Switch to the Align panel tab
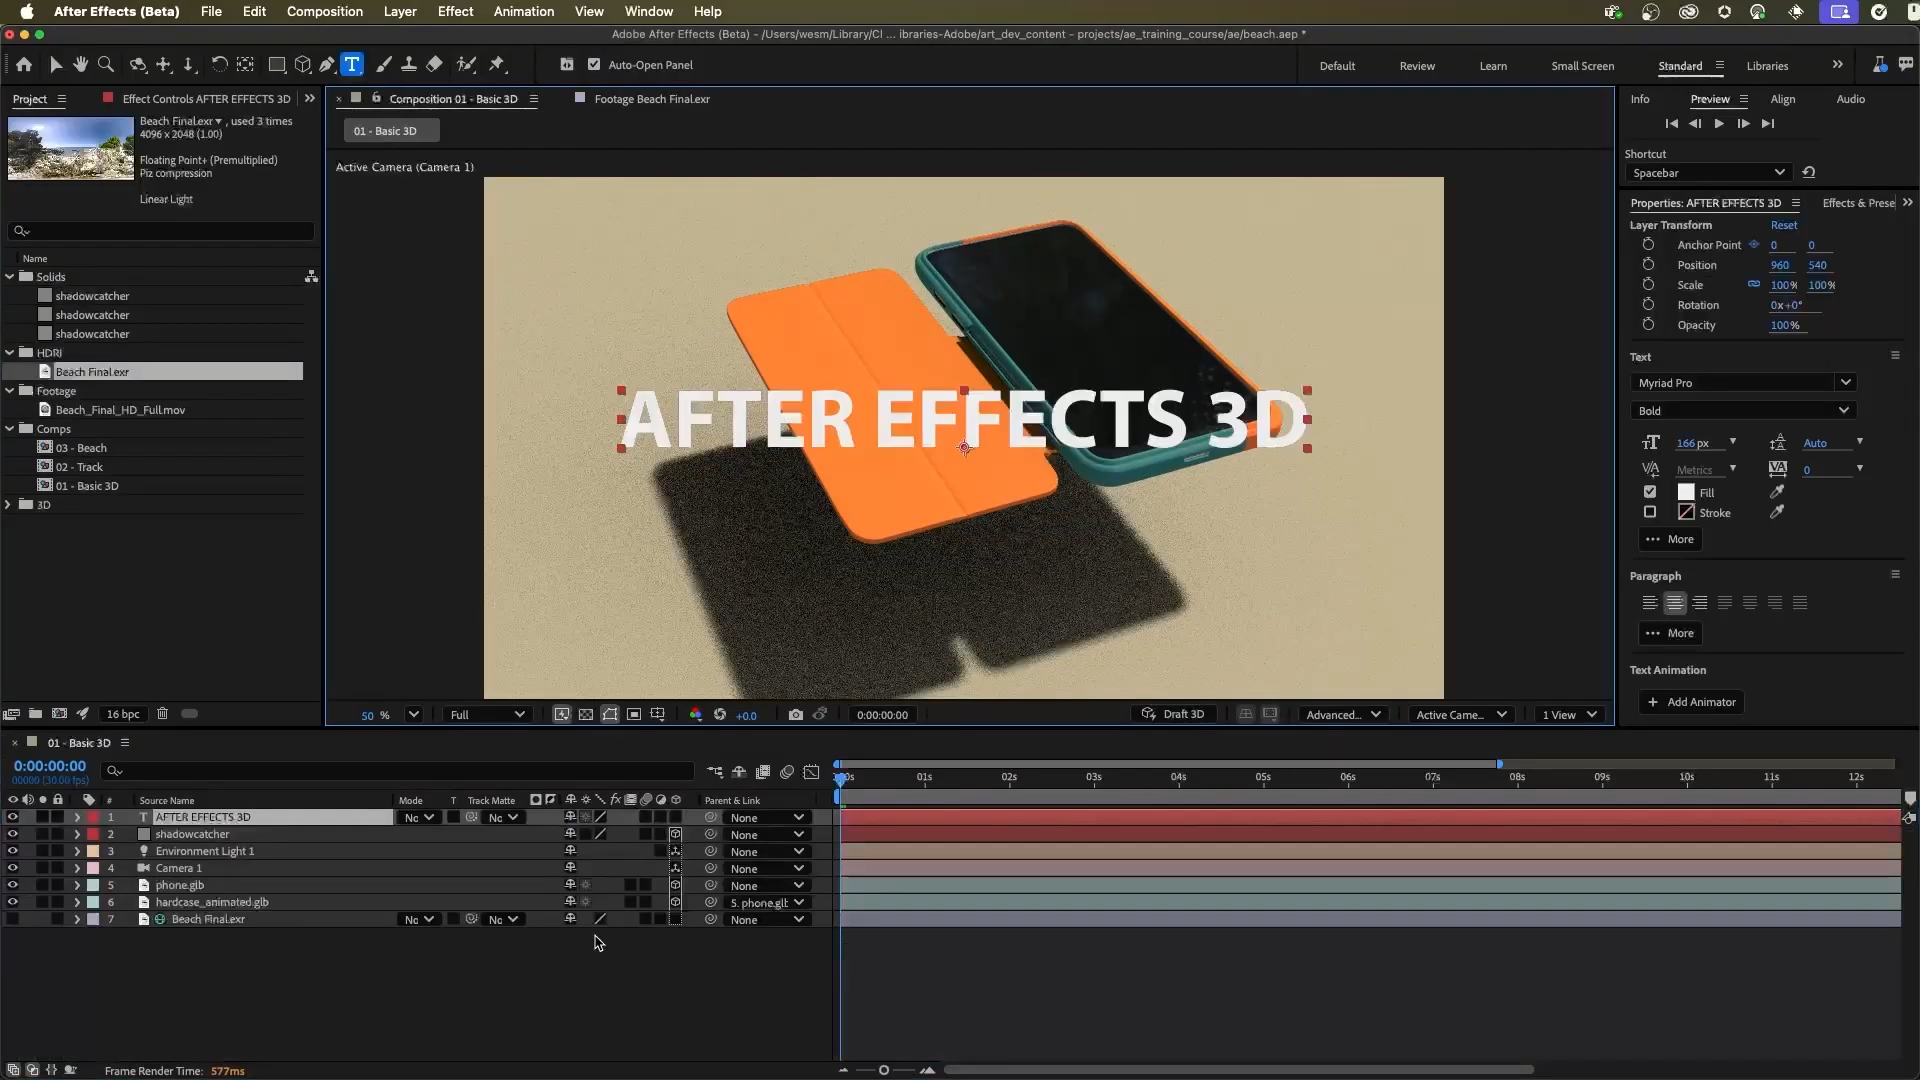The height and width of the screenshot is (1080, 1920). point(1782,99)
